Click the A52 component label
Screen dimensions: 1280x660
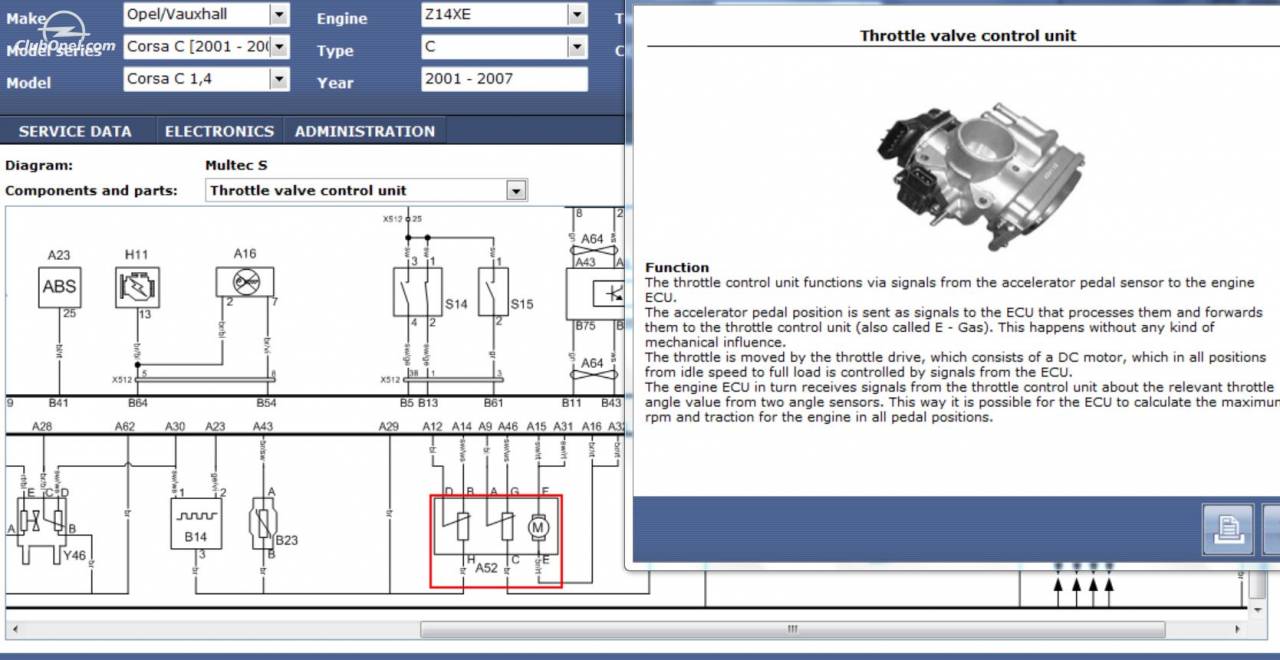pos(486,568)
